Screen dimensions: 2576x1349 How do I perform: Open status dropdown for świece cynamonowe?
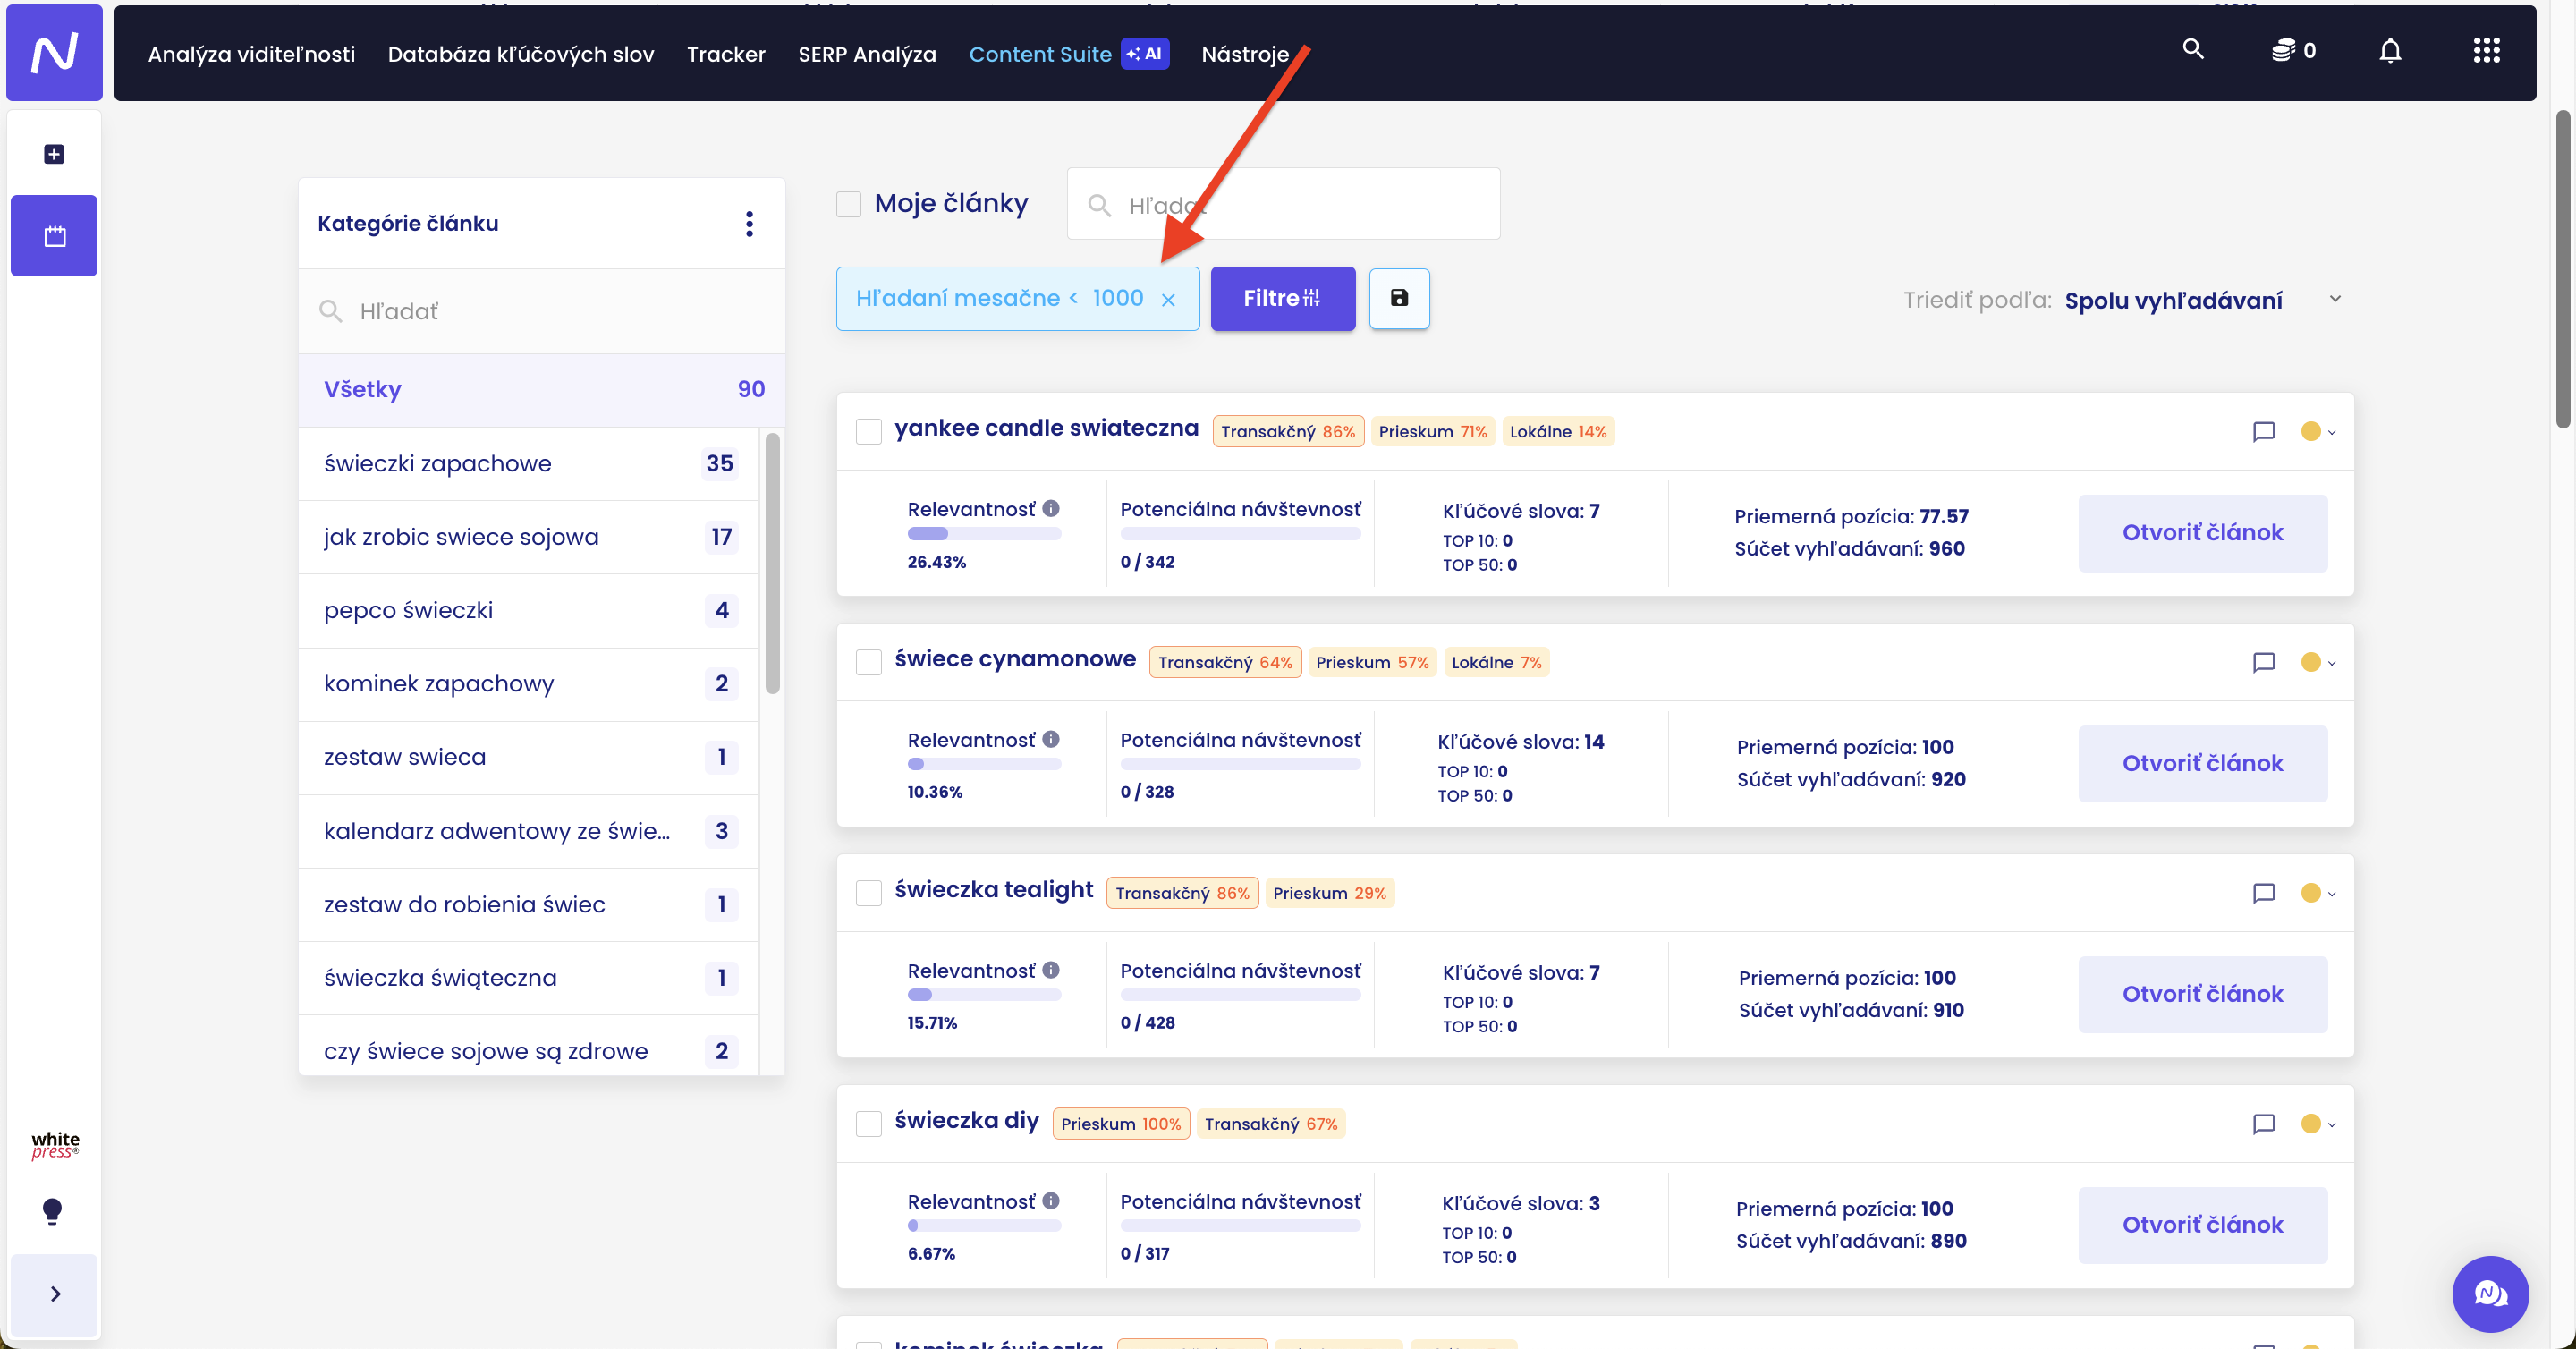tap(2317, 662)
